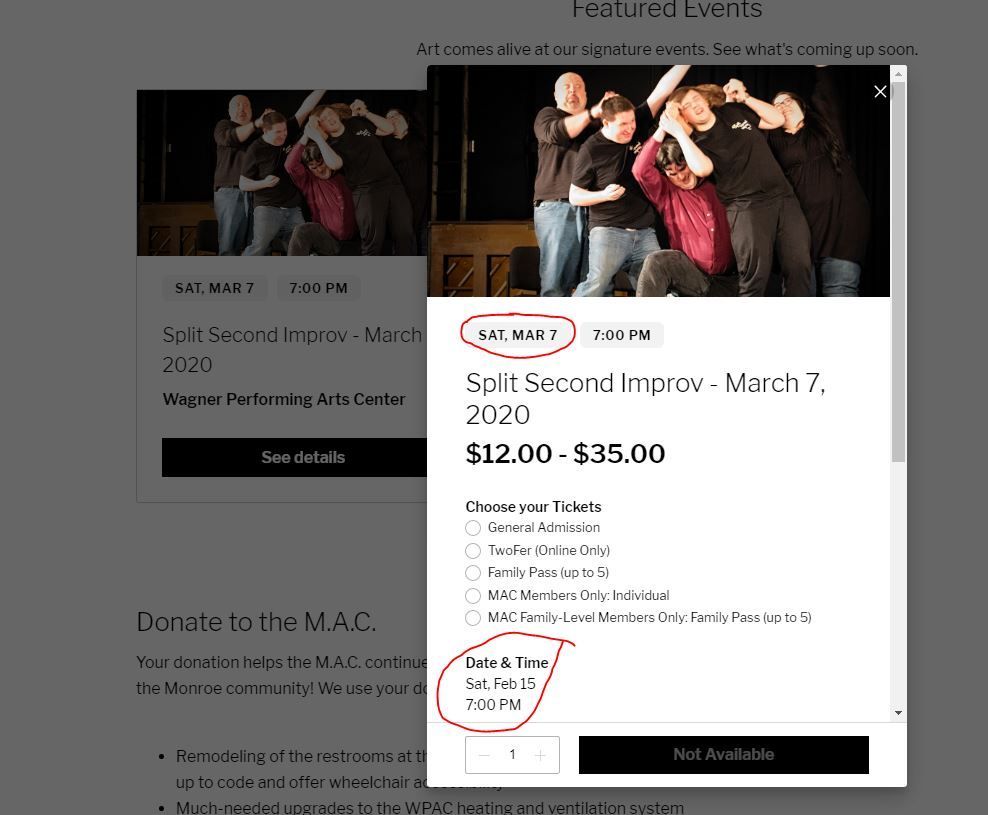This screenshot has height=815, width=988.
Task: Decrease ticket quantity with minus button
Action: [484, 755]
